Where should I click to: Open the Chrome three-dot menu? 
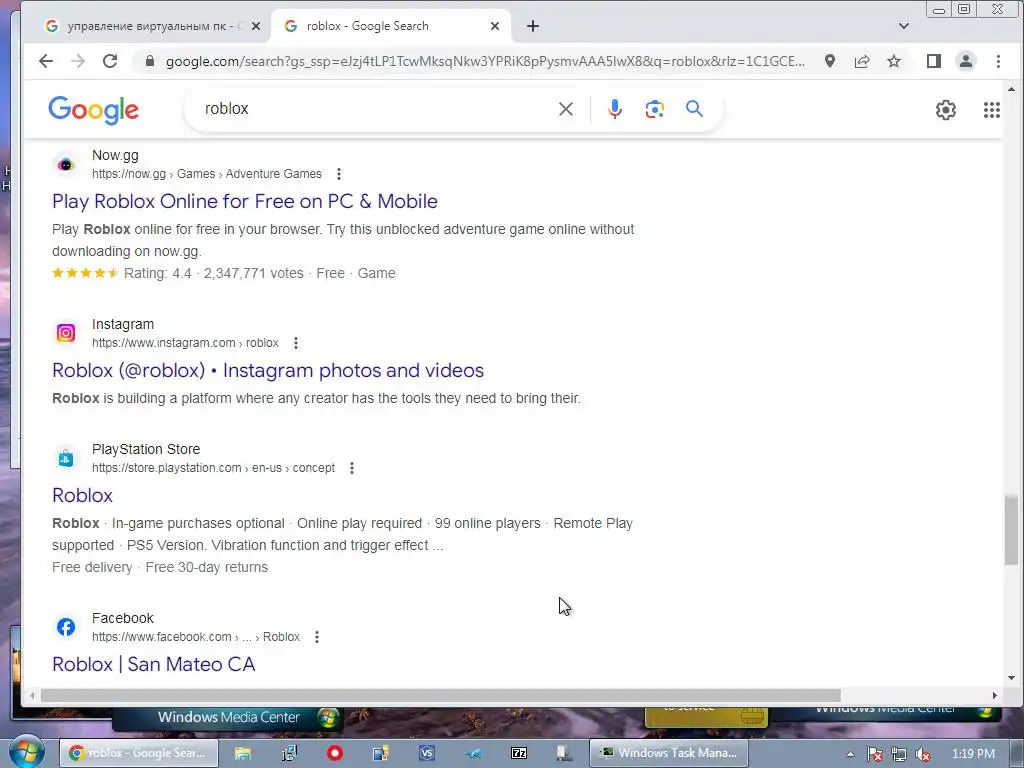tap(998, 61)
